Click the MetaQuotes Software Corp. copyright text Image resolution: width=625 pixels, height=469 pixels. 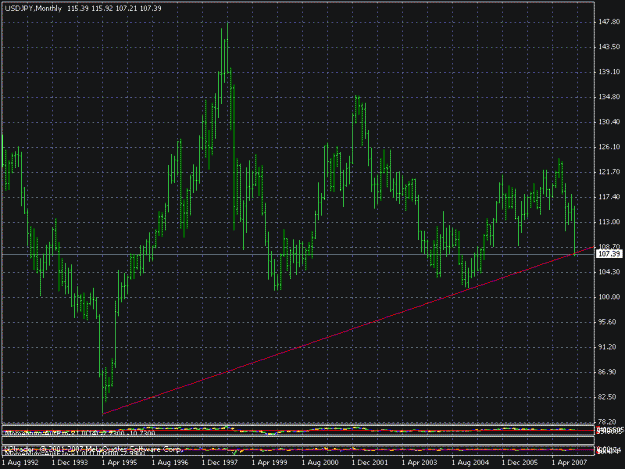point(93,449)
